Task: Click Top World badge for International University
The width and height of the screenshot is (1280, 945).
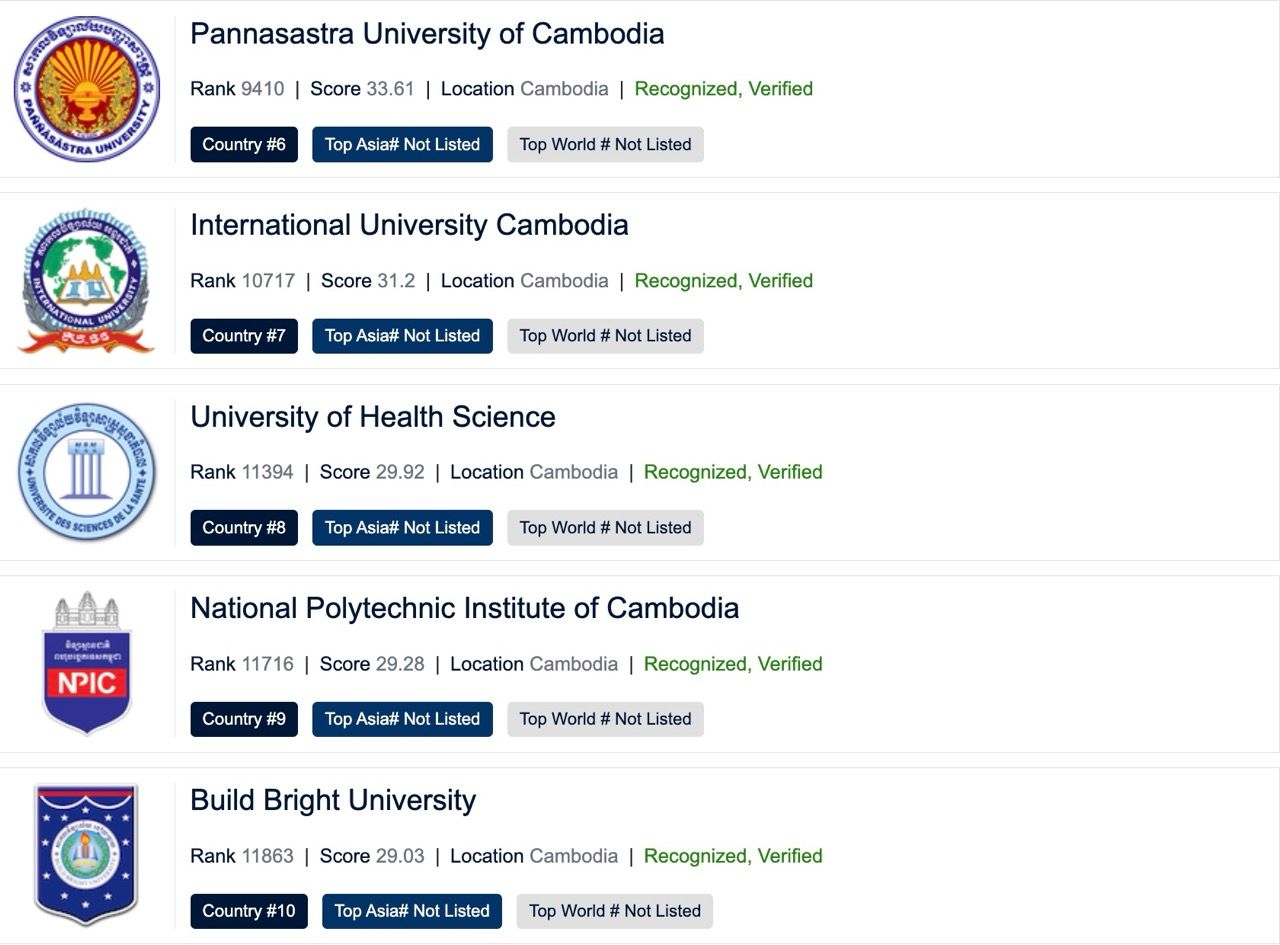Action: click(605, 336)
